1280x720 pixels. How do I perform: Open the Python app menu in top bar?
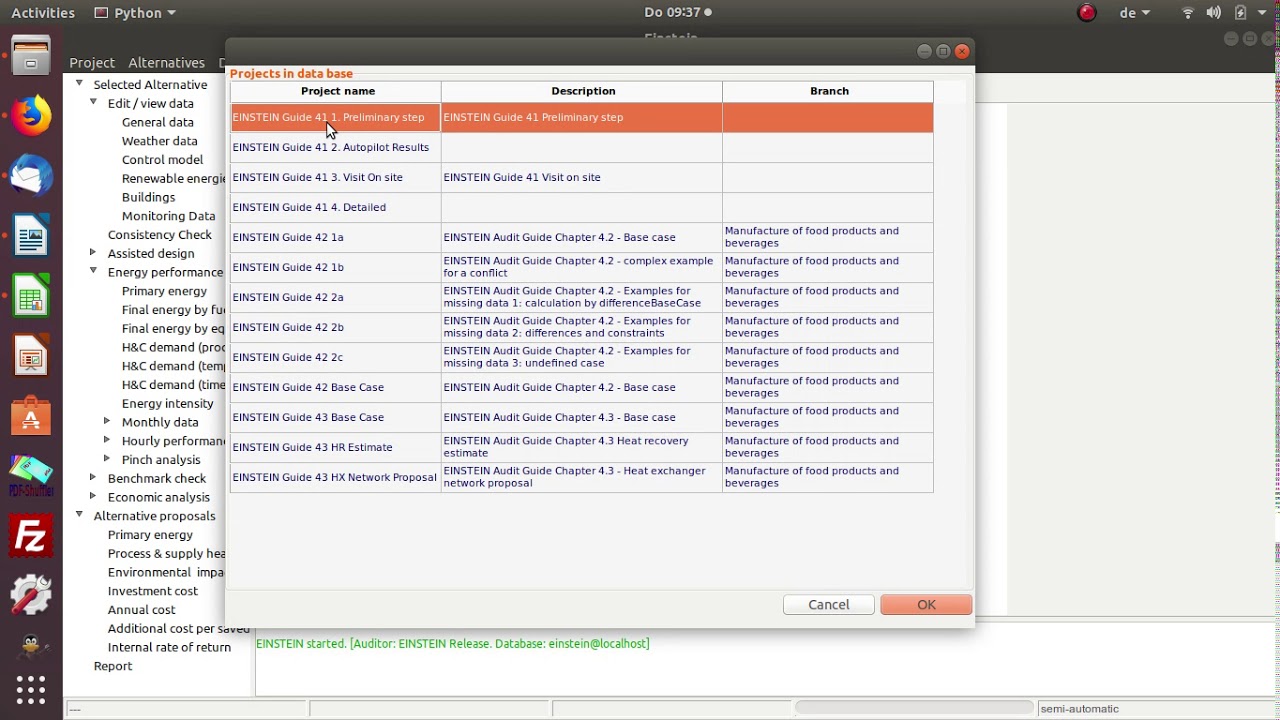[135, 13]
